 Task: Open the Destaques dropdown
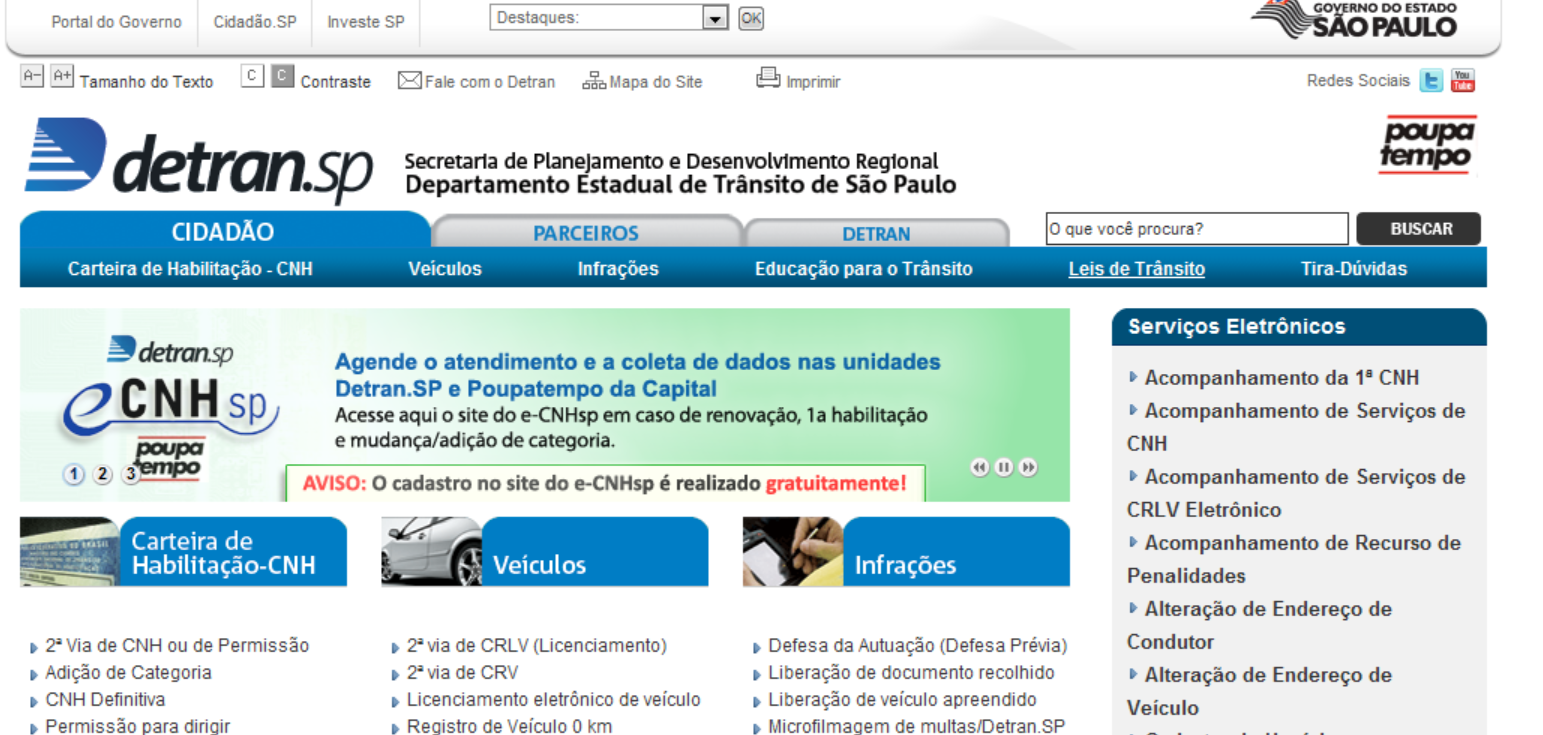pos(607,19)
